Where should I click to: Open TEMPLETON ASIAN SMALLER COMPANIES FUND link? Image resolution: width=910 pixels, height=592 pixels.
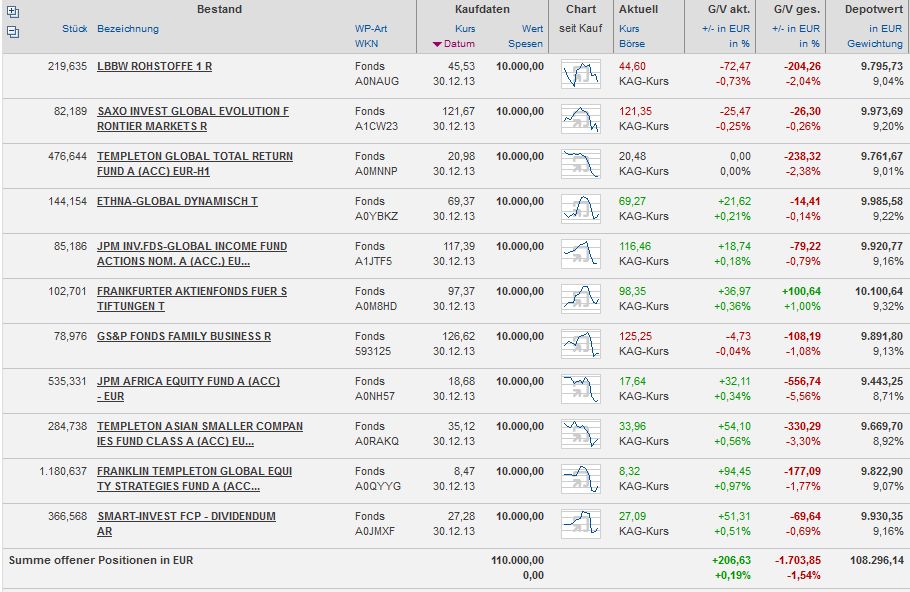pyautogui.click(x=200, y=434)
